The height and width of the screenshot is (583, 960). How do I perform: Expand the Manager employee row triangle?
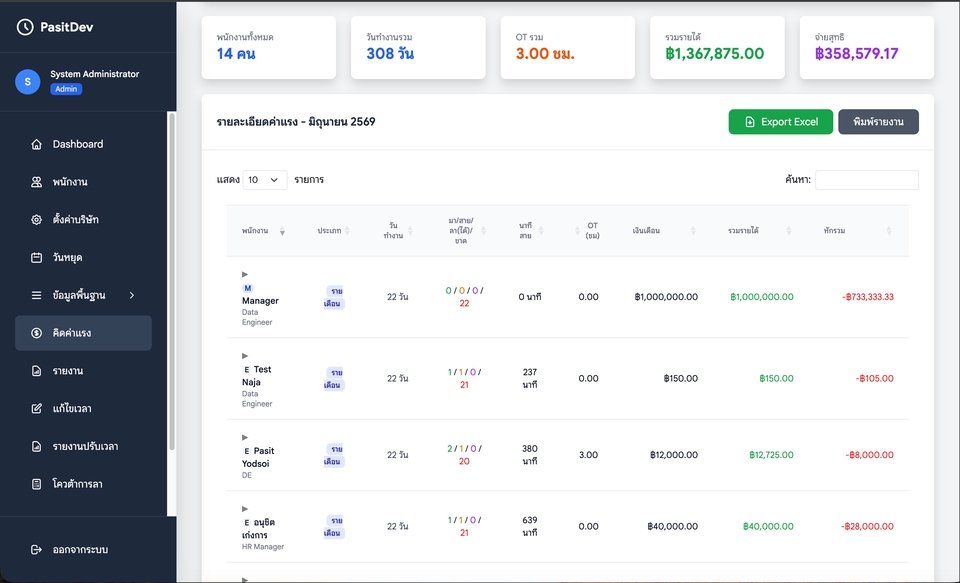(x=245, y=274)
